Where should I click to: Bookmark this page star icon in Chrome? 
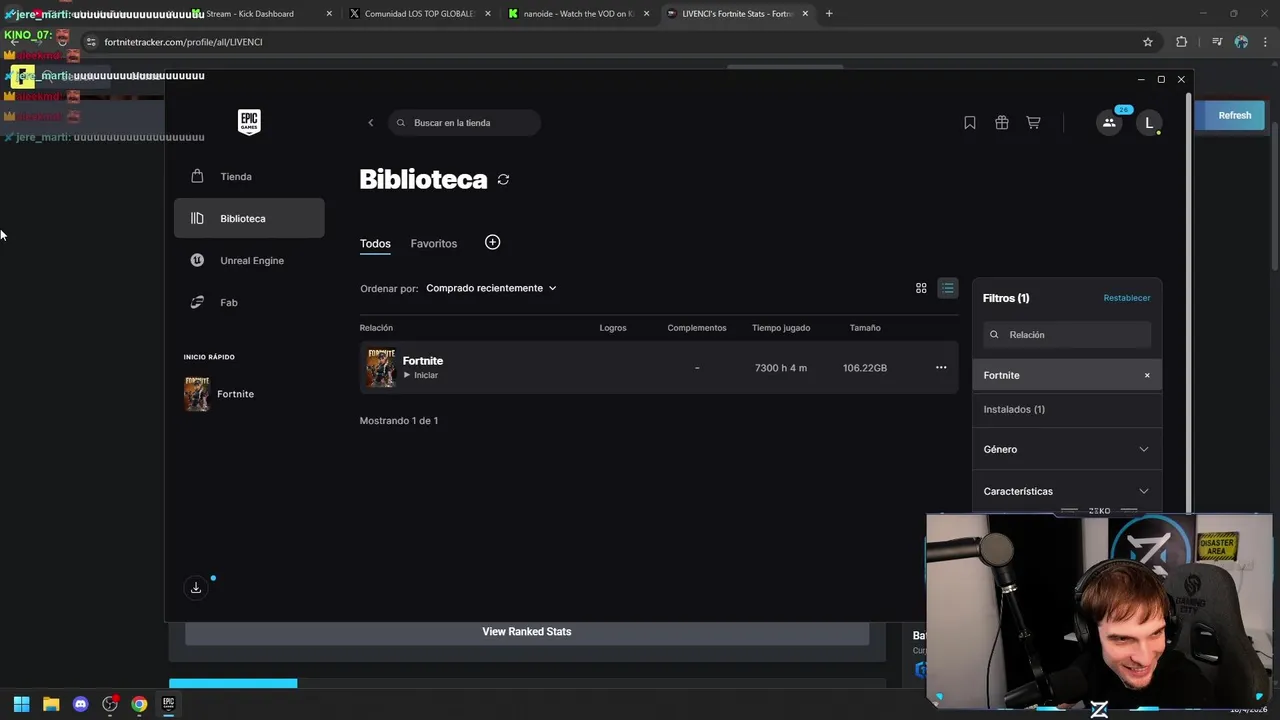[1148, 42]
